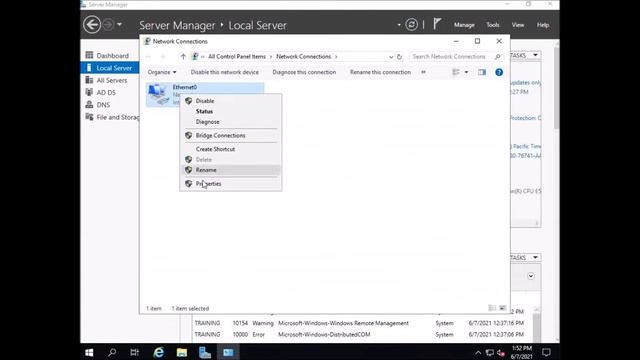The width and height of the screenshot is (640, 360).
Task: Open the Windows Start menu
Action: [89, 352]
